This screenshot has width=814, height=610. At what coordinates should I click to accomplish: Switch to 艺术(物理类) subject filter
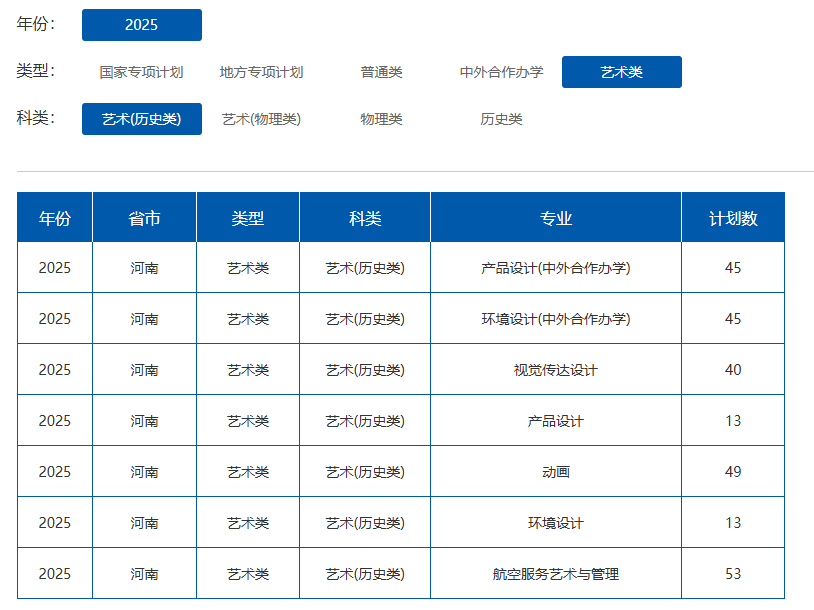pyautogui.click(x=262, y=119)
